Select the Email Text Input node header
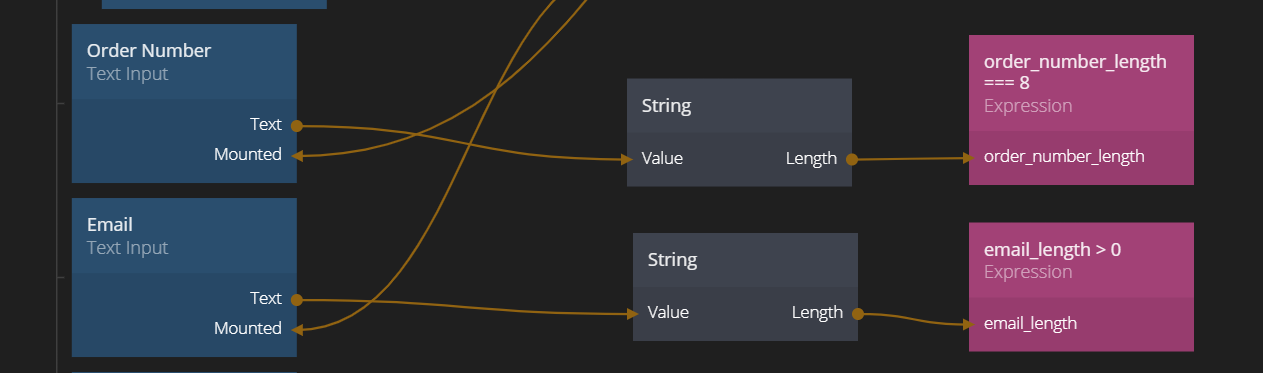Image resolution: width=1263 pixels, height=373 pixels. [x=184, y=236]
